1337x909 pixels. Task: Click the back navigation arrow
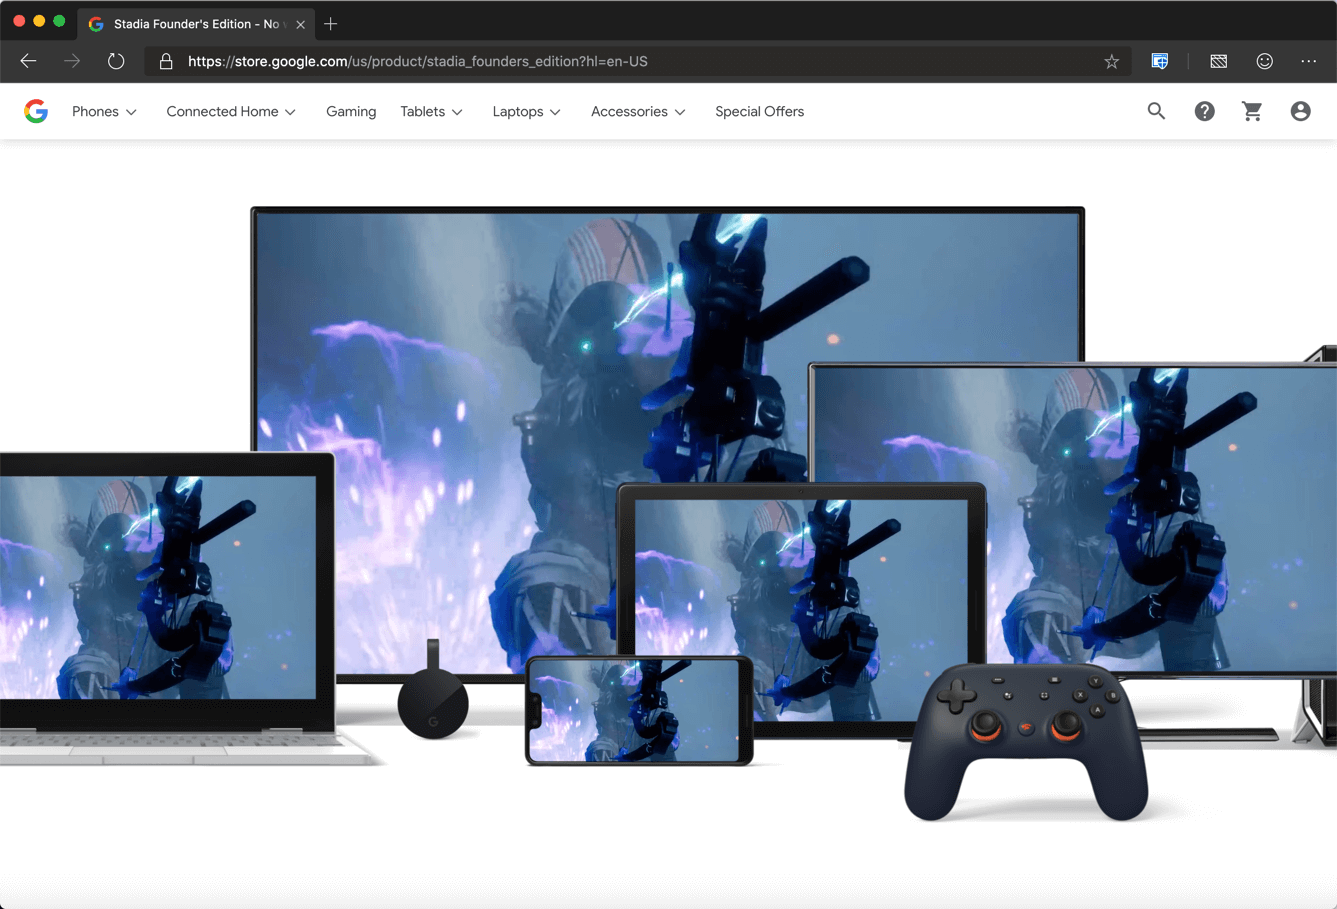pos(28,60)
